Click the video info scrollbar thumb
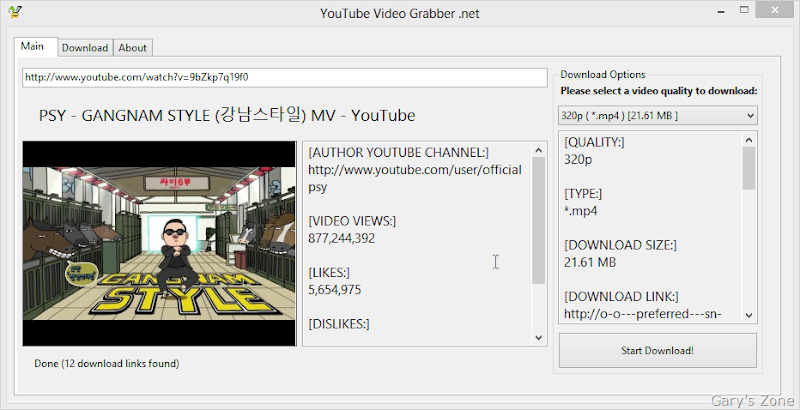This screenshot has width=800, height=410. point(538,220)
